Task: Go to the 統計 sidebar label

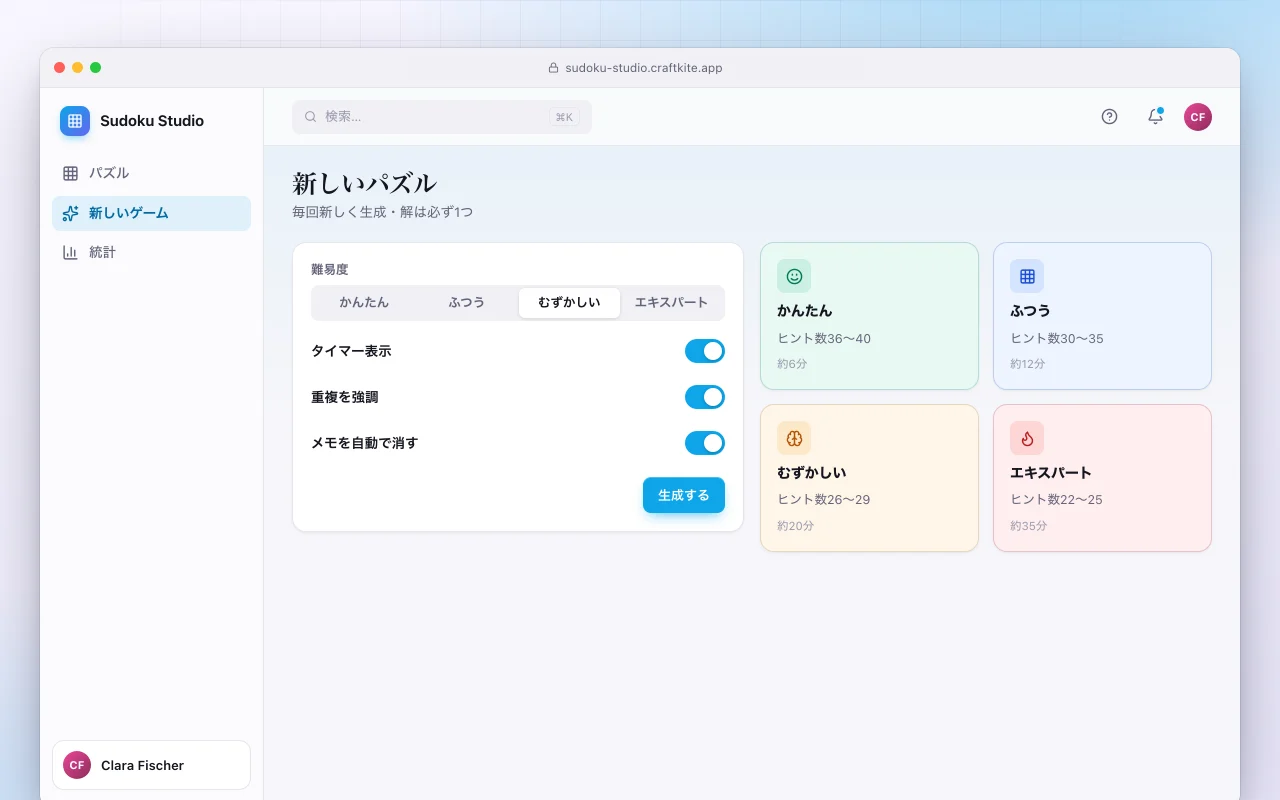Action: click(x=102, y=253)
